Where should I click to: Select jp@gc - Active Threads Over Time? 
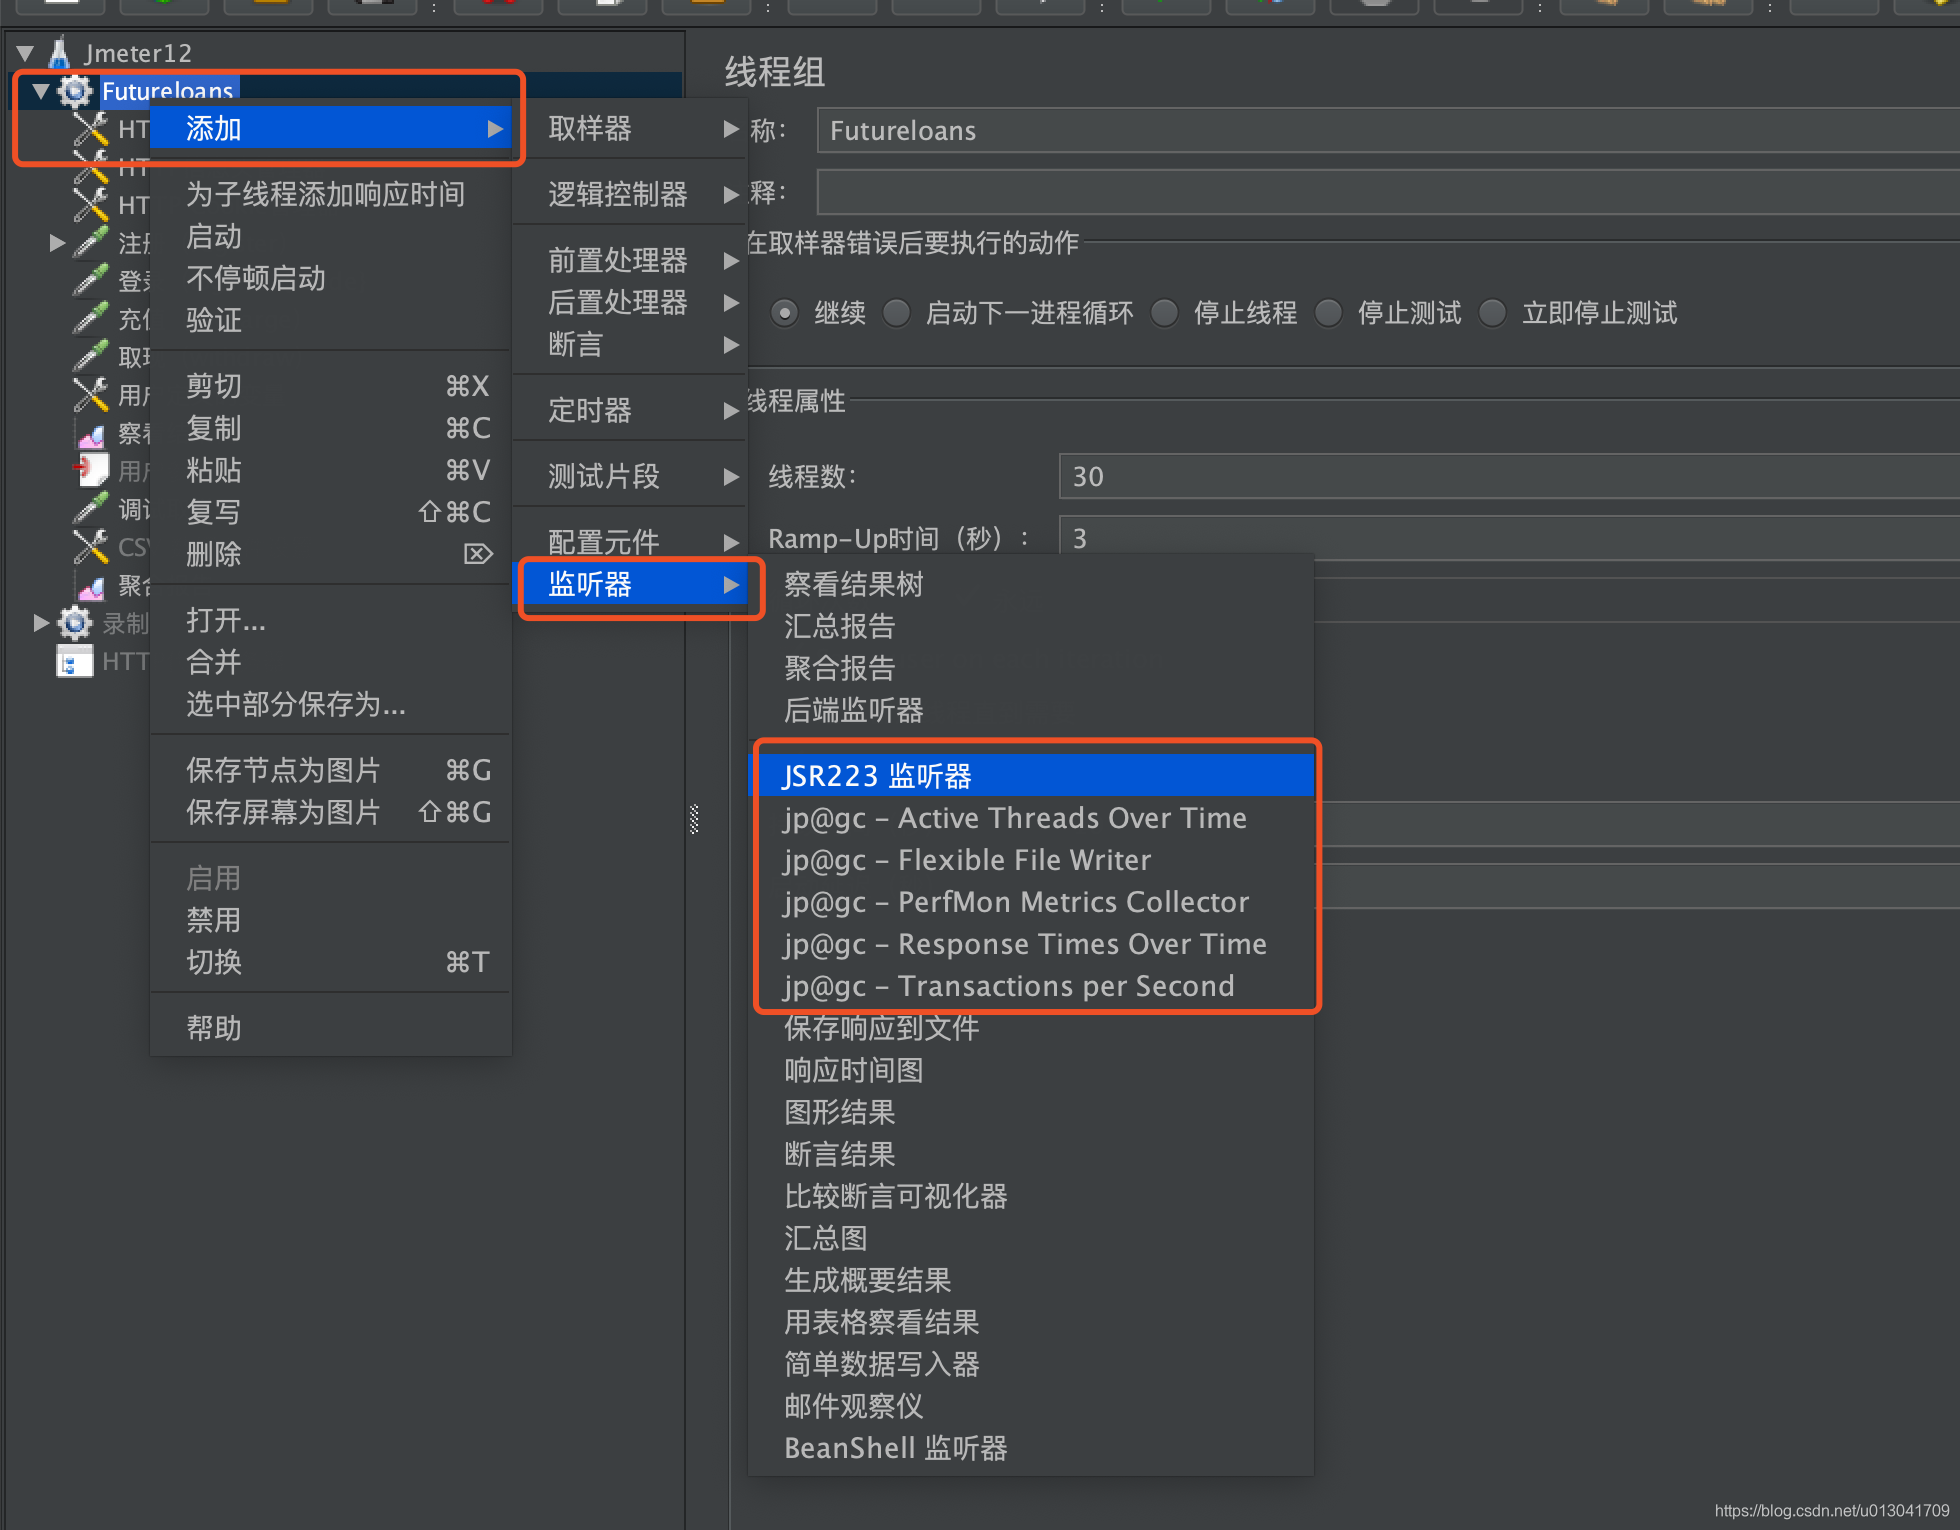[x=1031, y=818]
